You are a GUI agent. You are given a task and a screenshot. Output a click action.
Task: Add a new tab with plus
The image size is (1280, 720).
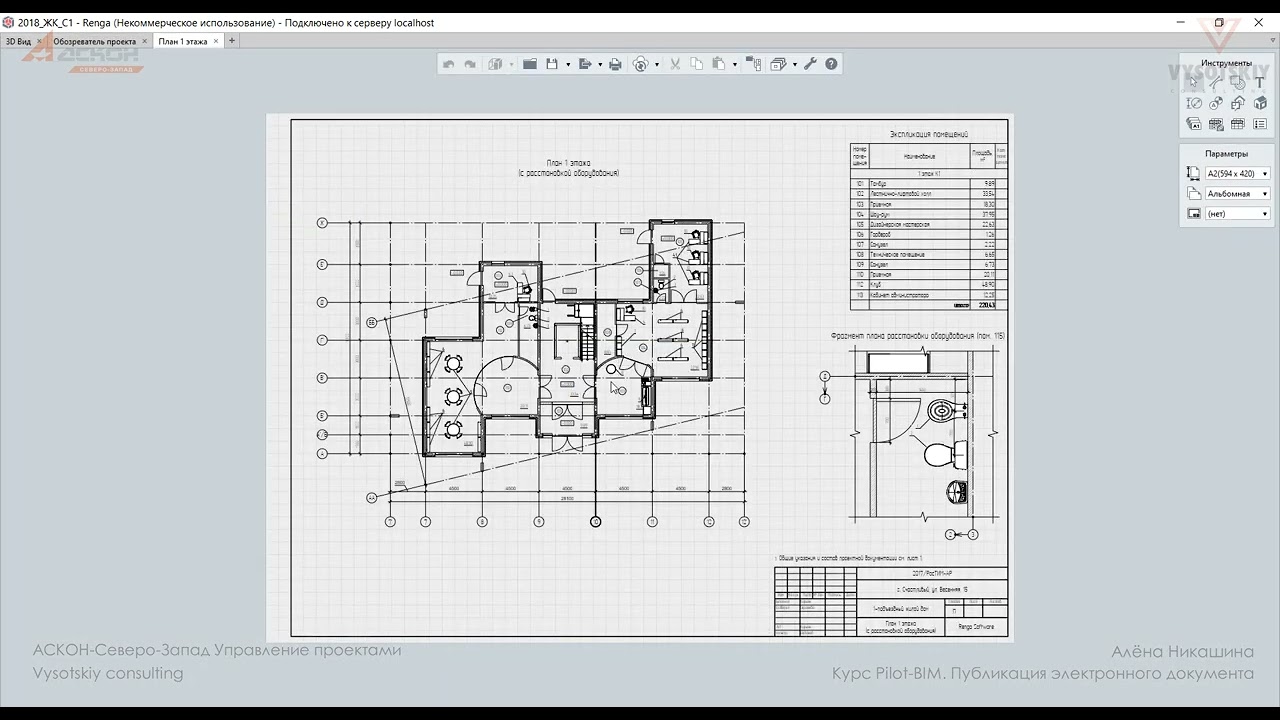(232, 41)
